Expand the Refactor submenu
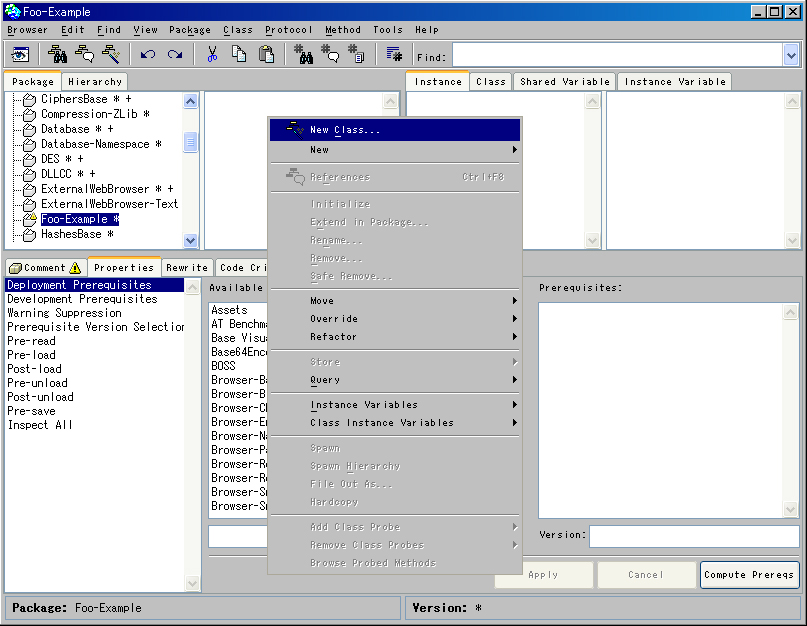This screenshot has width=807, height=626. pyautogui.click(x=395, y=337)
